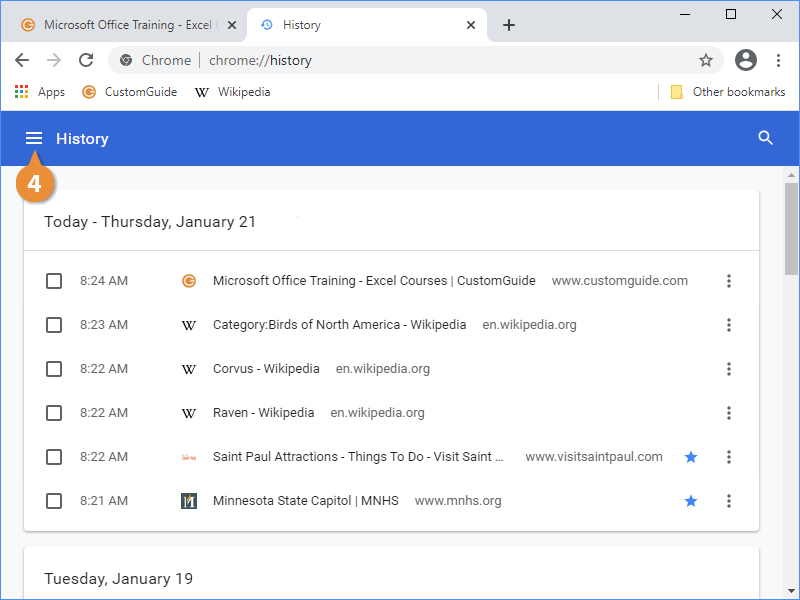
Task: Click the Chrome site info icon in address bar
Action: click(126, 60)
